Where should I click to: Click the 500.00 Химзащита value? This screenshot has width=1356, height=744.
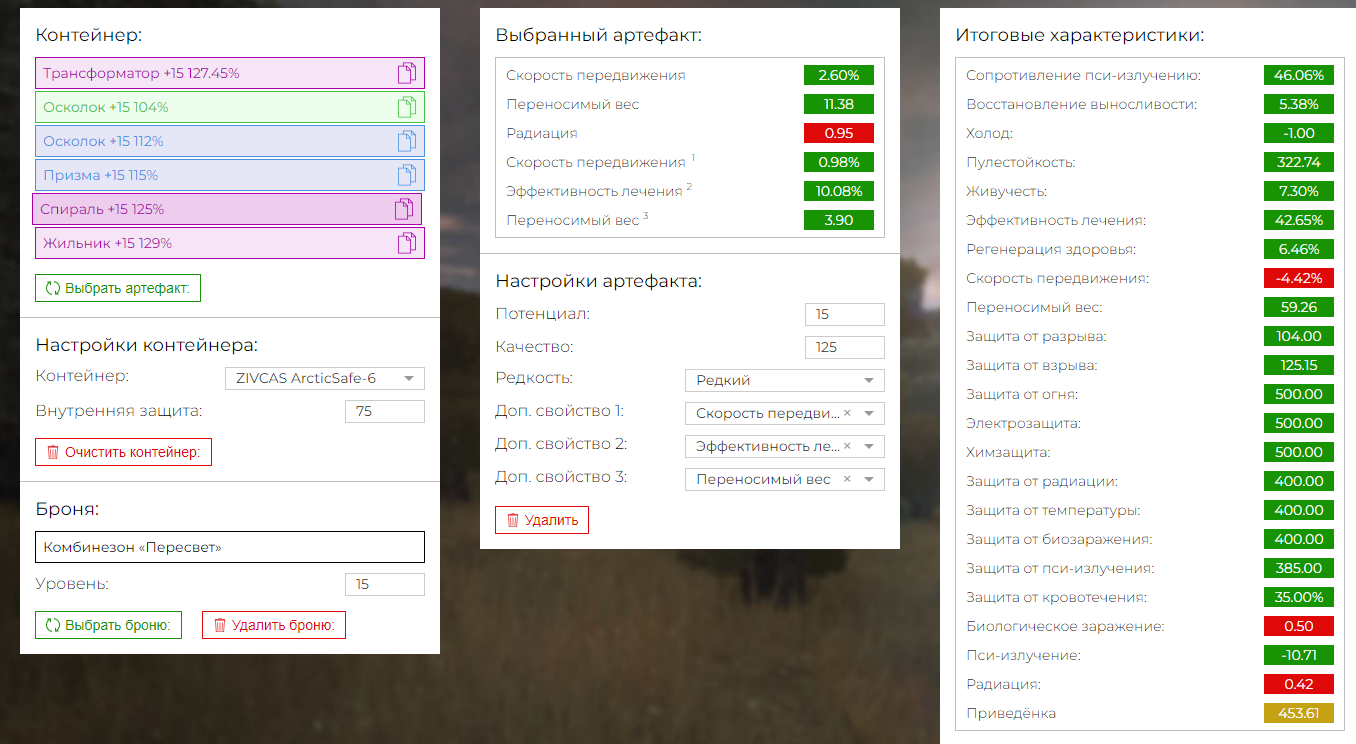(1299, 452)
